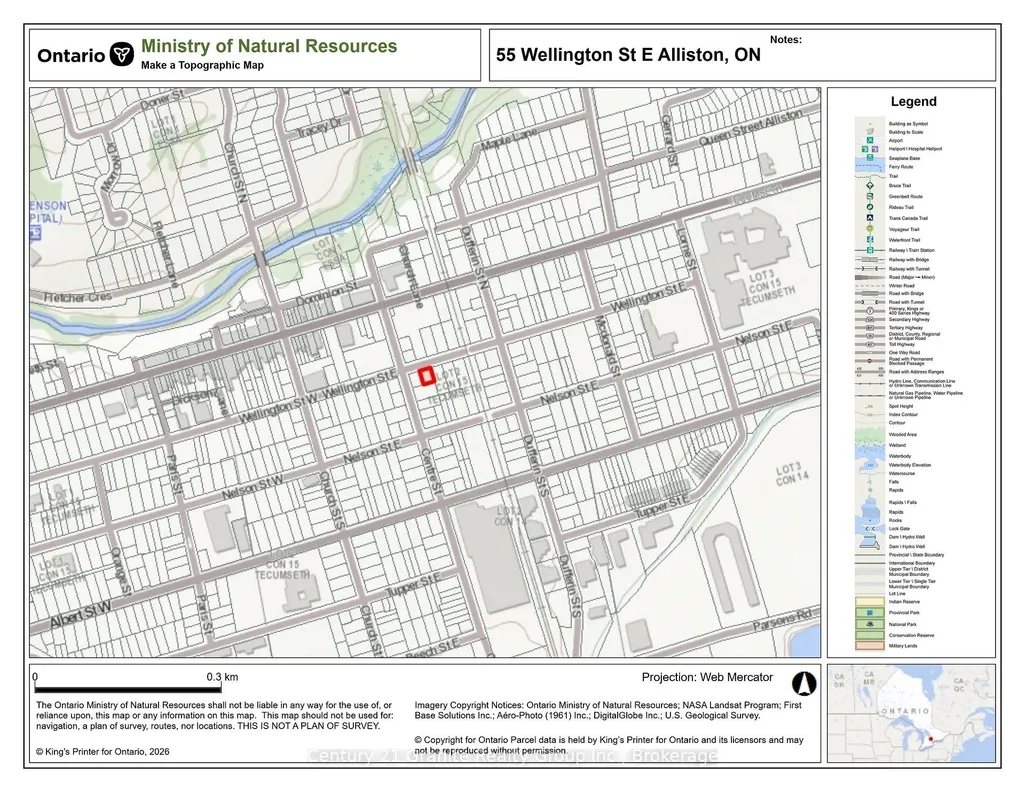Click the Waterfront Trail legend icon
Screen dimensions: 1025x792
point(870,240)
